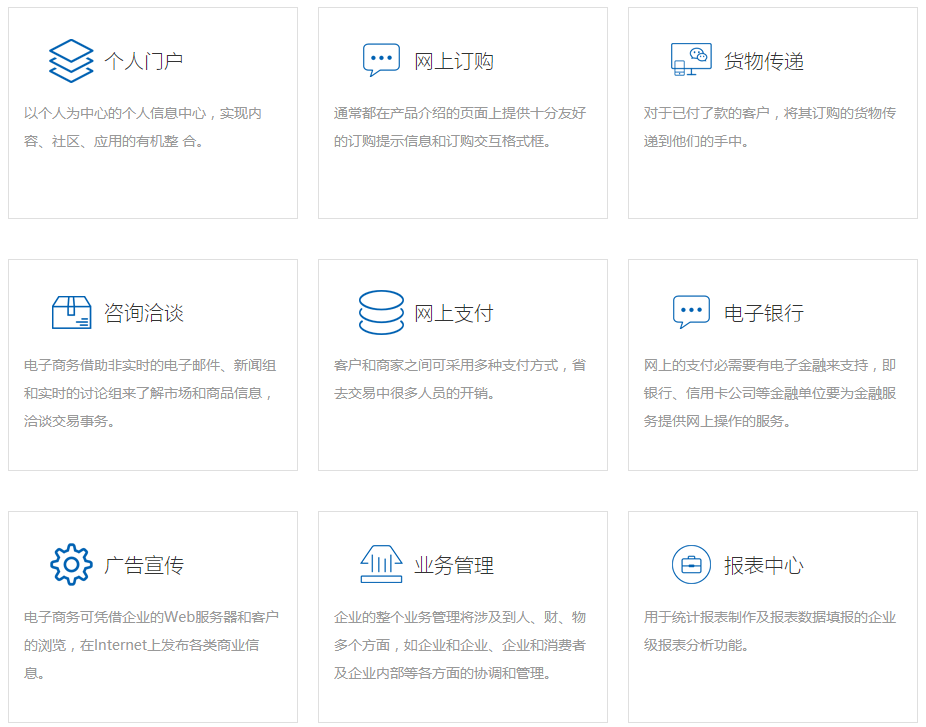Open the 报表中心 heading
926x727 pixels.
[764, 566]
